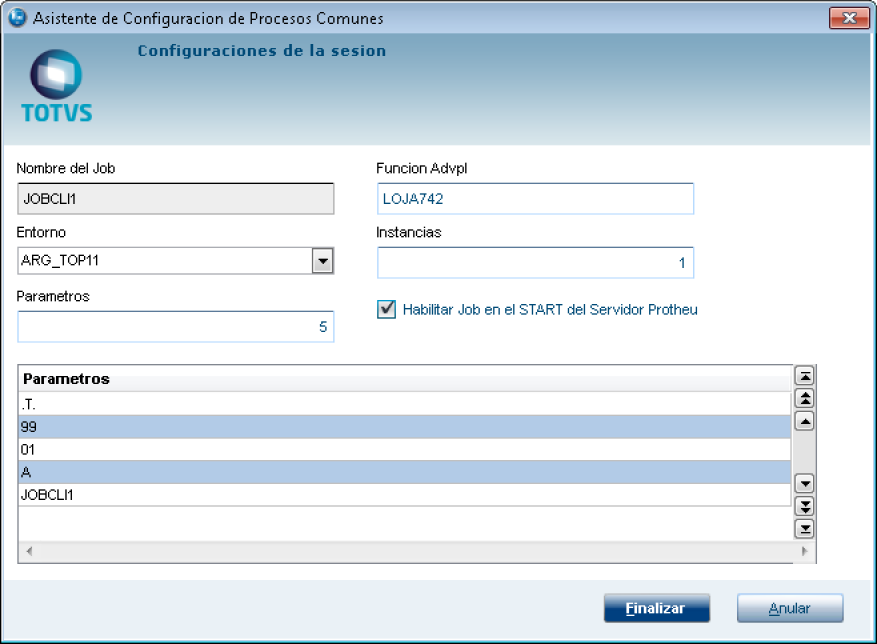This screenshot has width=877, height=644.
Task: Open the Entorno dropdown
Action: coord(322,261)
